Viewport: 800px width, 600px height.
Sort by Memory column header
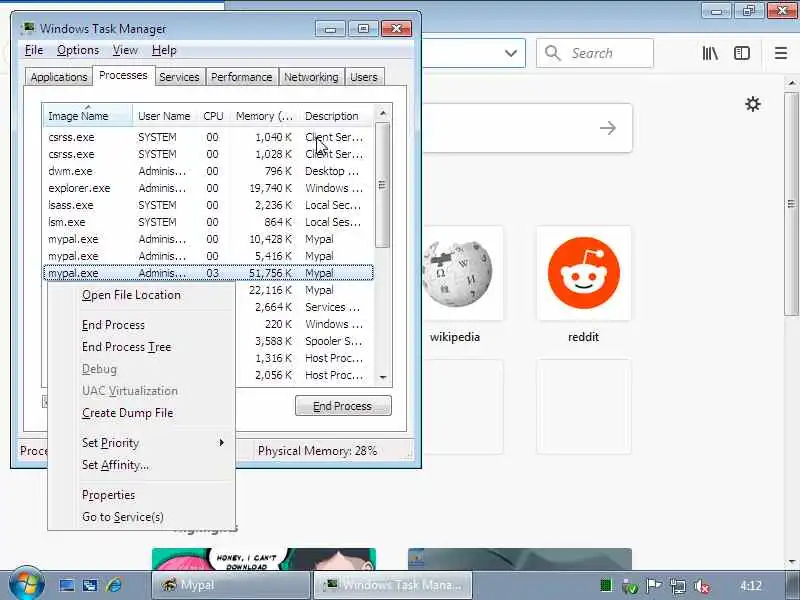[x=264, y=116]
